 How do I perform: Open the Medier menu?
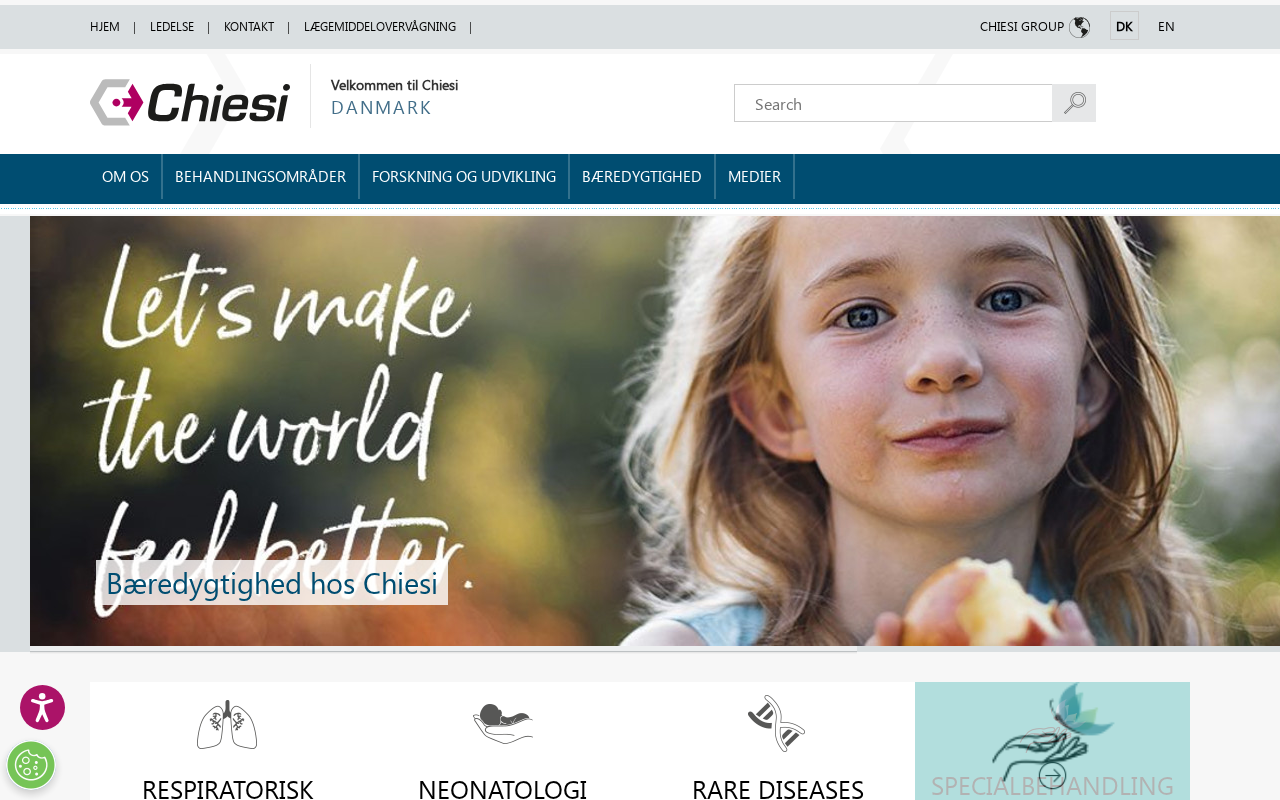tap(754, 176)
